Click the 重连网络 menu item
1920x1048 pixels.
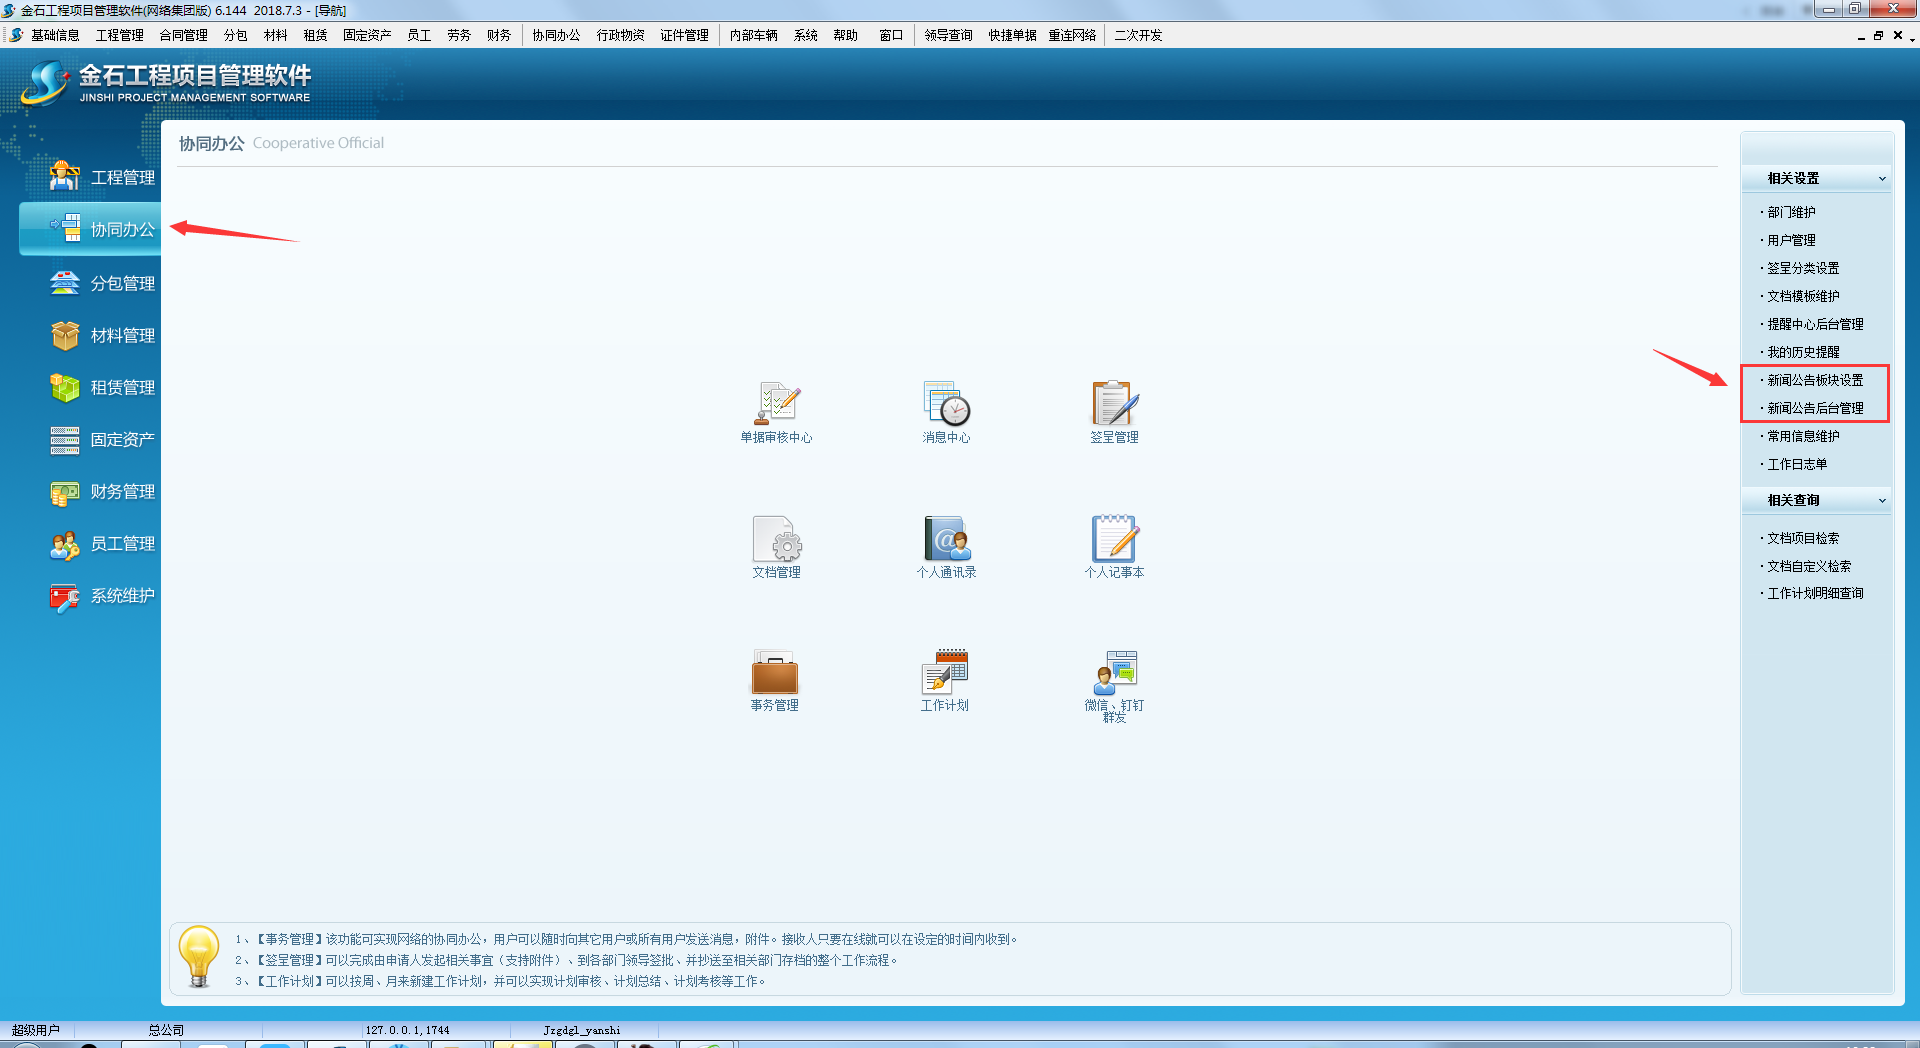(x=1072, y=35)
